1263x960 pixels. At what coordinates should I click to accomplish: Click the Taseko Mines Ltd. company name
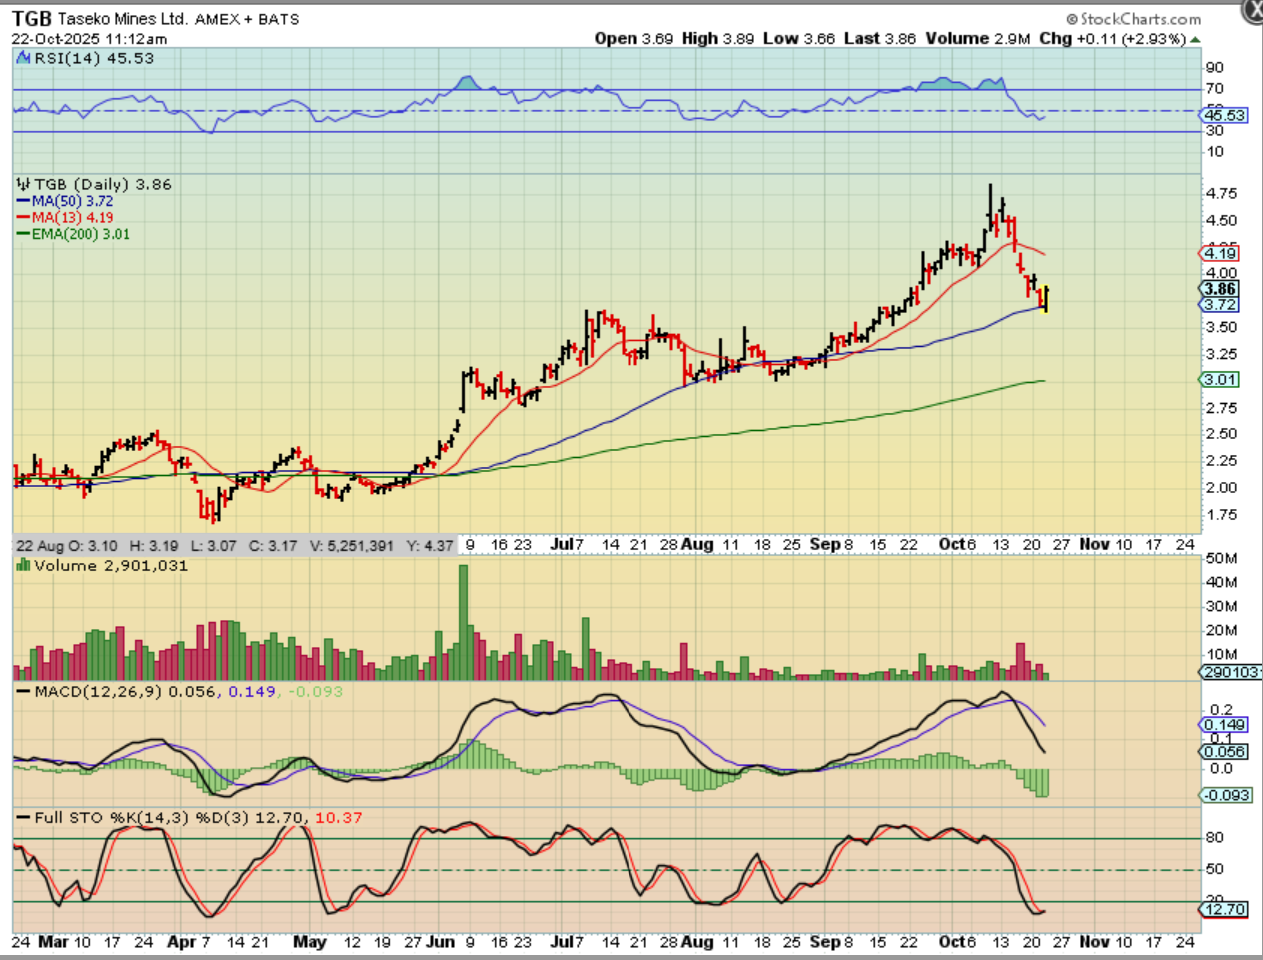point(123,19)
